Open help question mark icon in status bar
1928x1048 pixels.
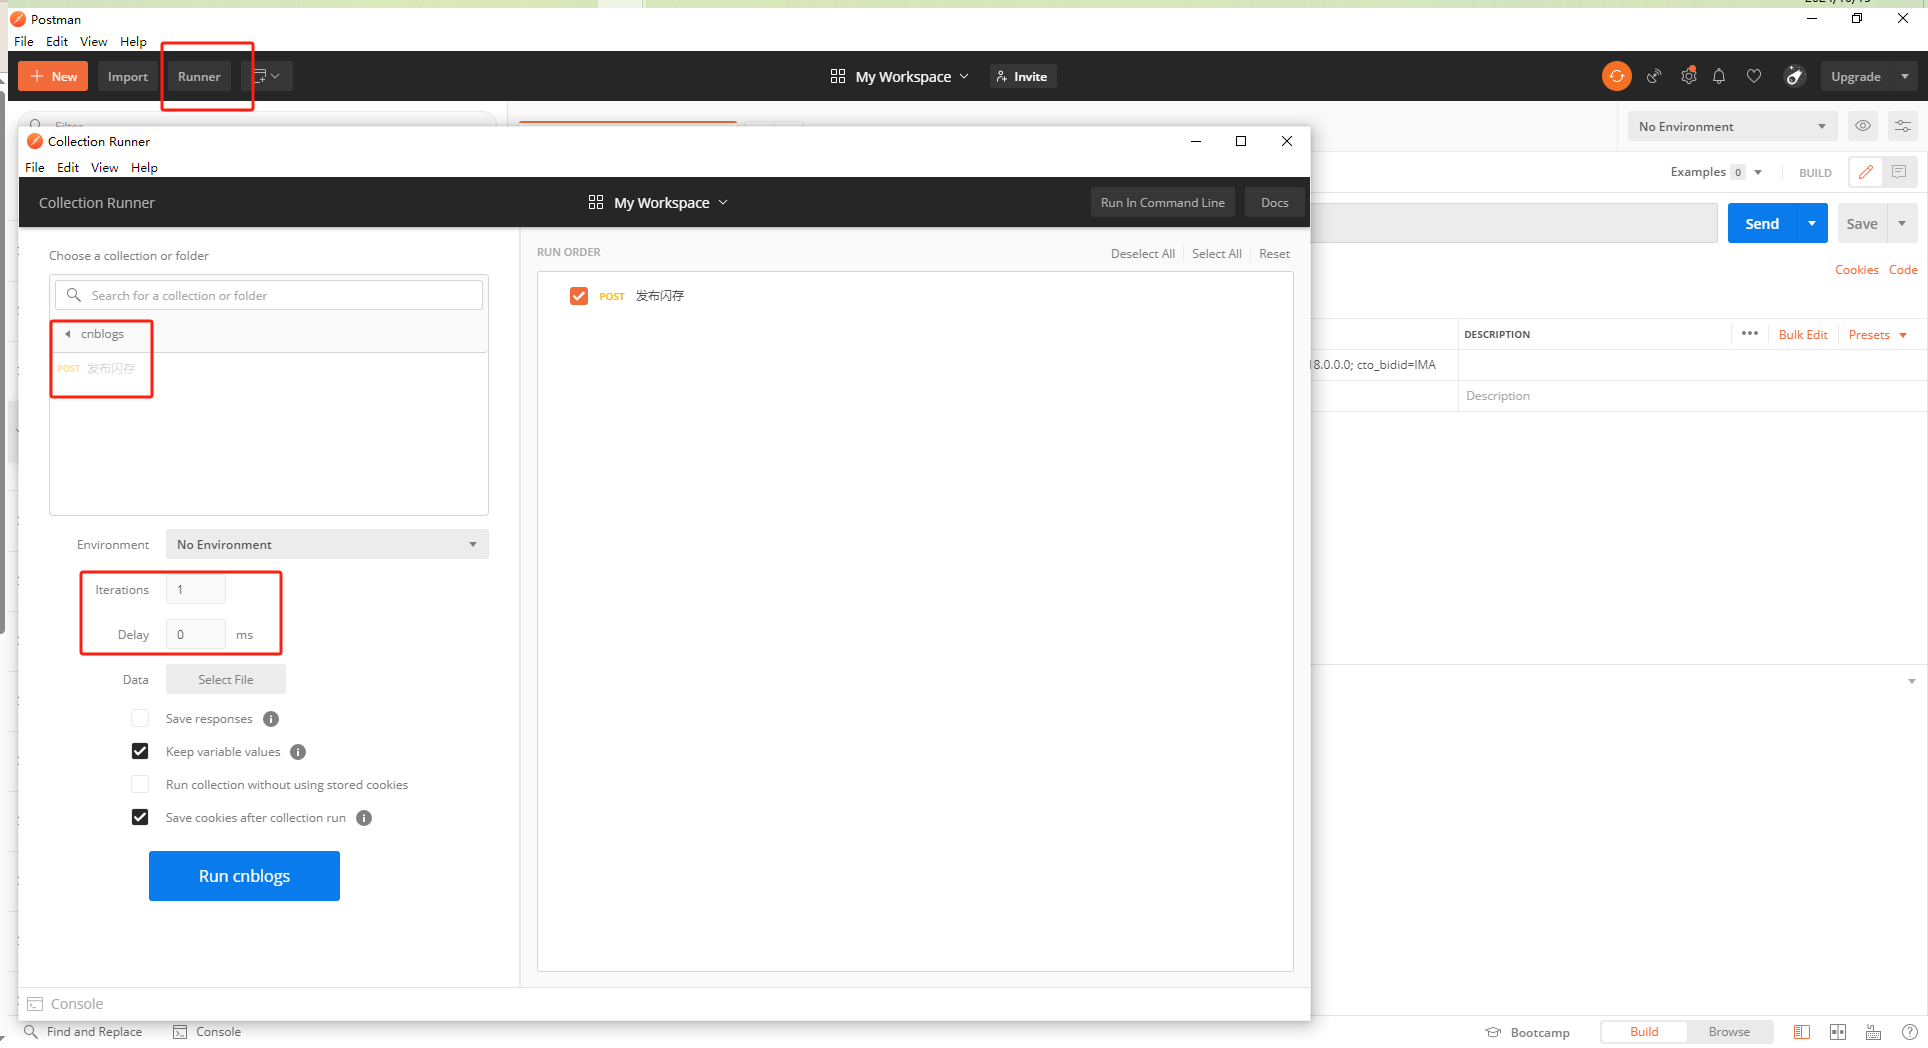(x=1909, y=1032)
